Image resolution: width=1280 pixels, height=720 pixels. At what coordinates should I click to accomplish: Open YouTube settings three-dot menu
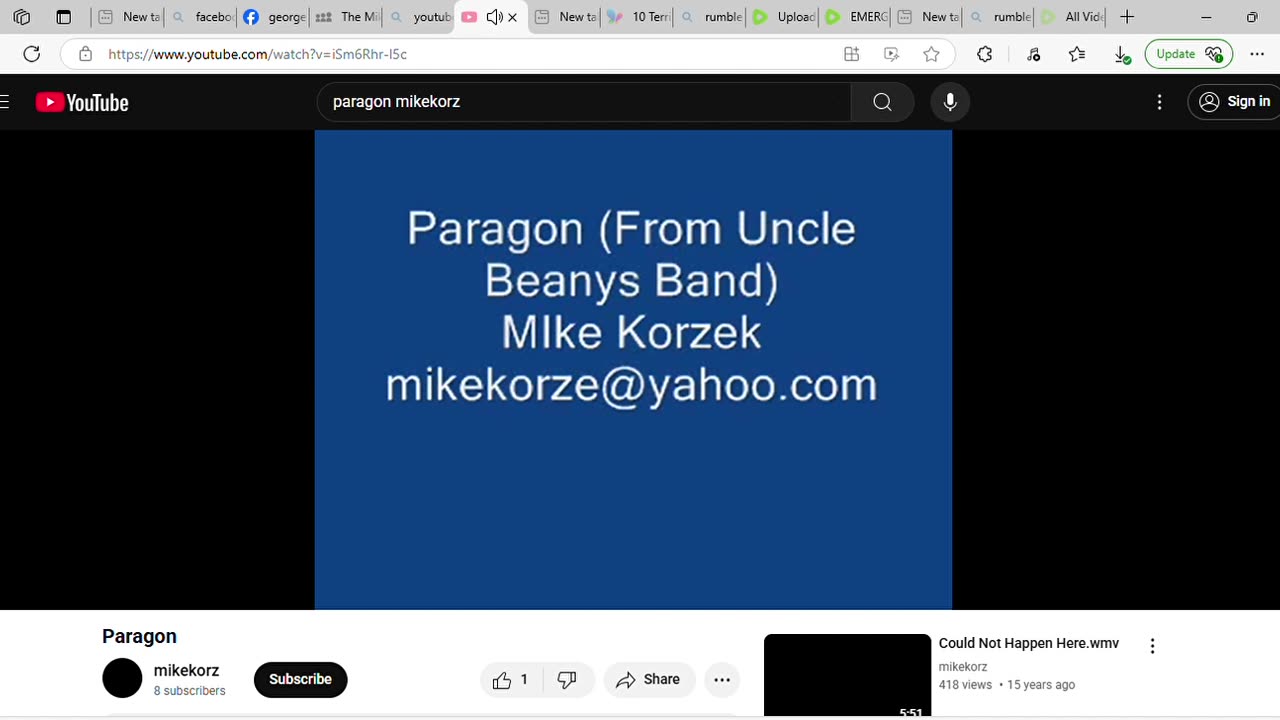click(x=1160, y=101)
